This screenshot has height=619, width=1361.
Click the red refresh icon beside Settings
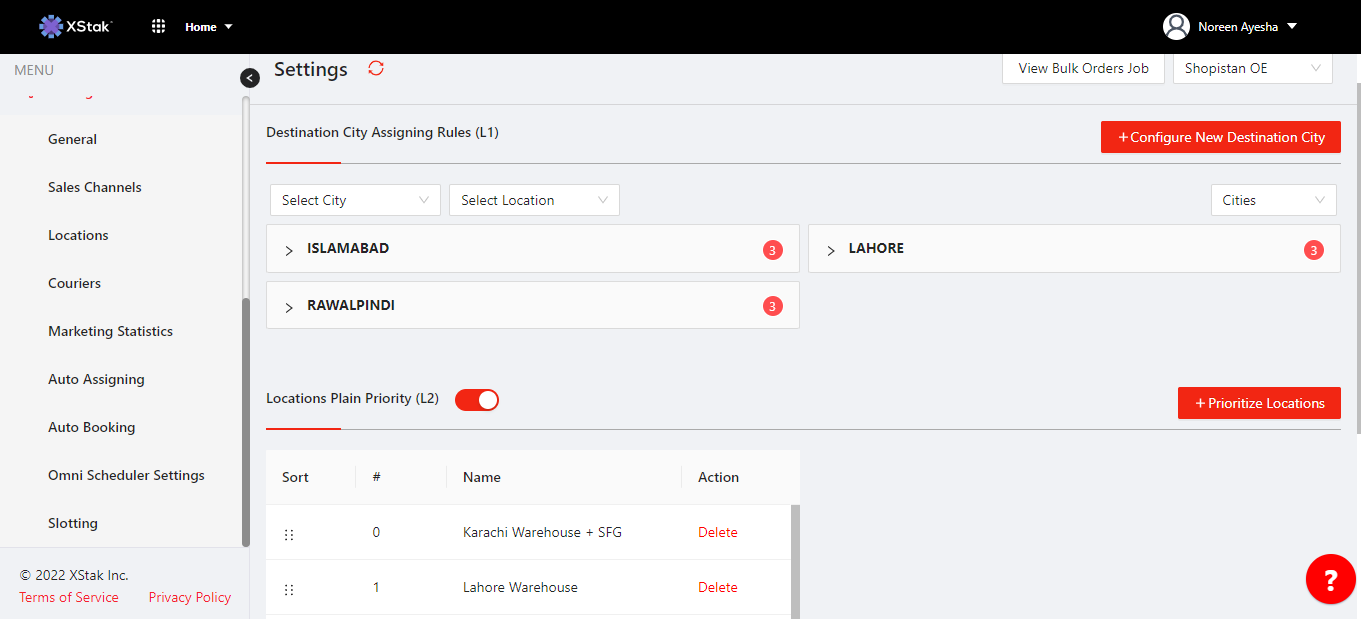point(376,68)
